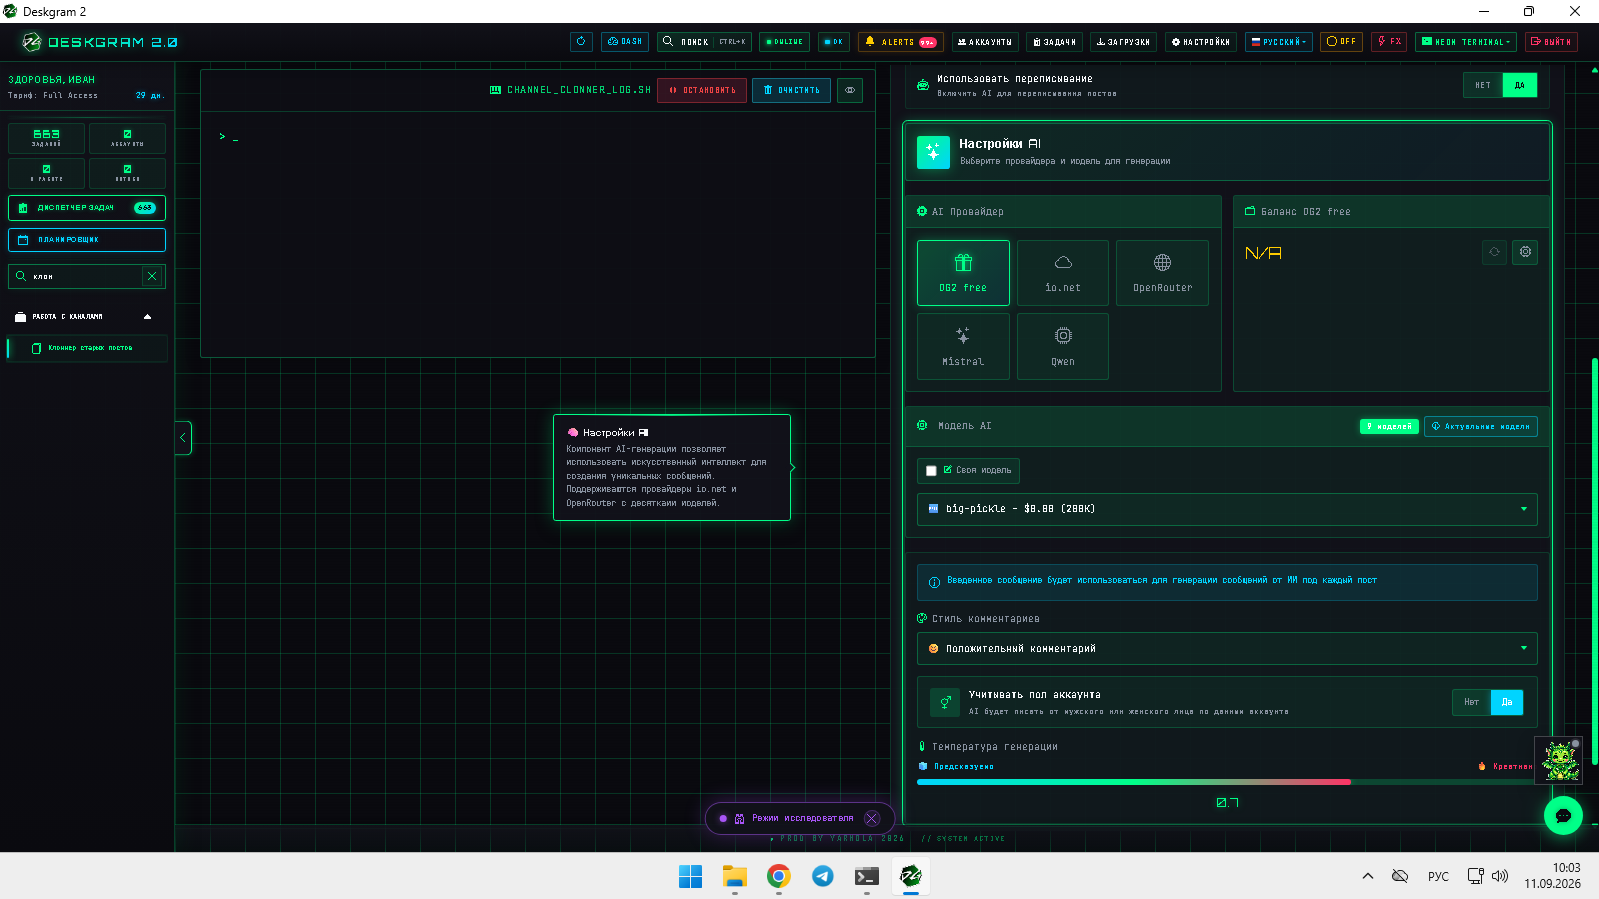Collapse the Работа с каналами section
This screenshot has height=899, width=1599.
[x=87, y=317]
